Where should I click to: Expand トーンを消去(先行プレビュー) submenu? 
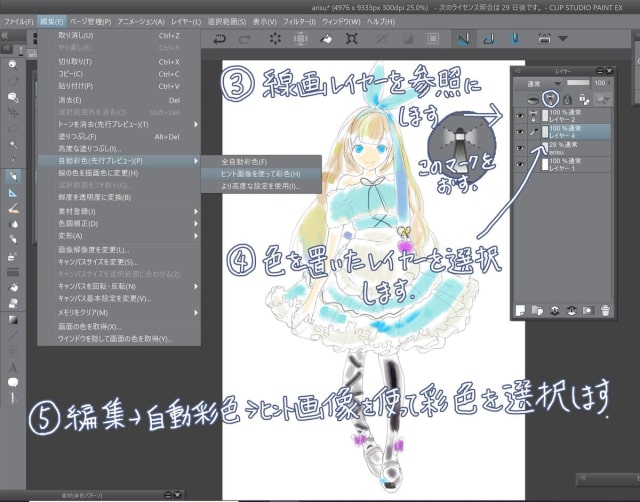click(196, 124)
